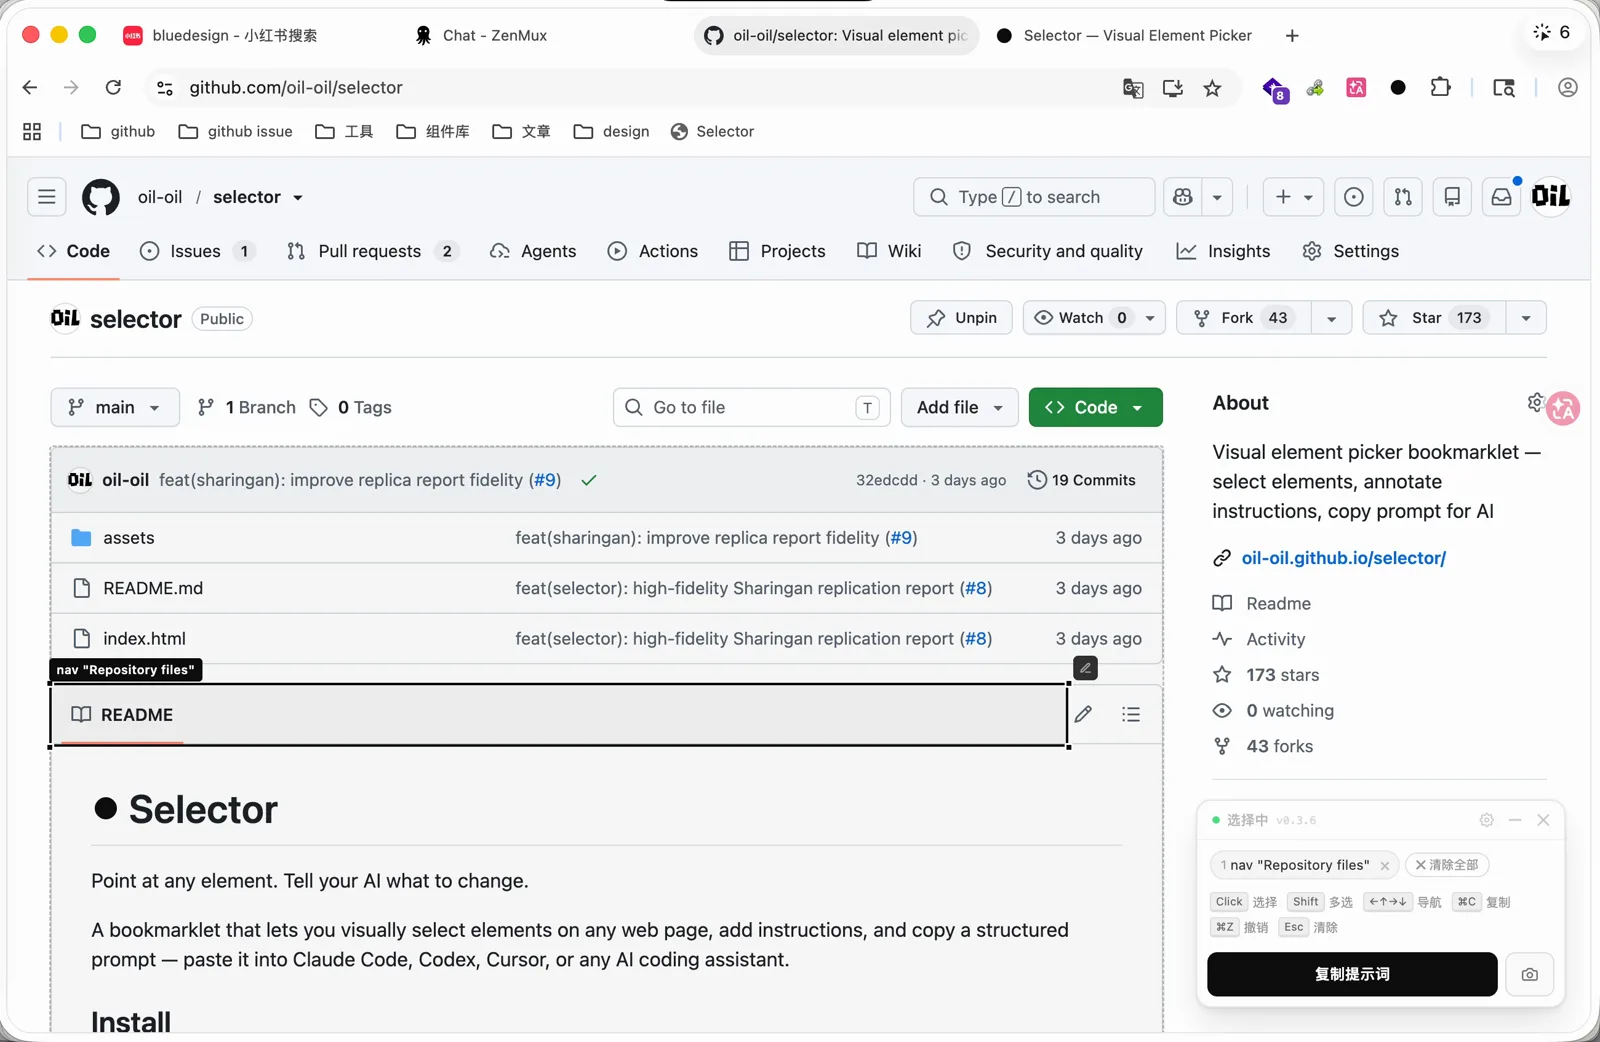Screen dimensions: 1600x1042
Task: Open the Copilot dropdown arrow in header
Action: click(x=1217, y=197)
